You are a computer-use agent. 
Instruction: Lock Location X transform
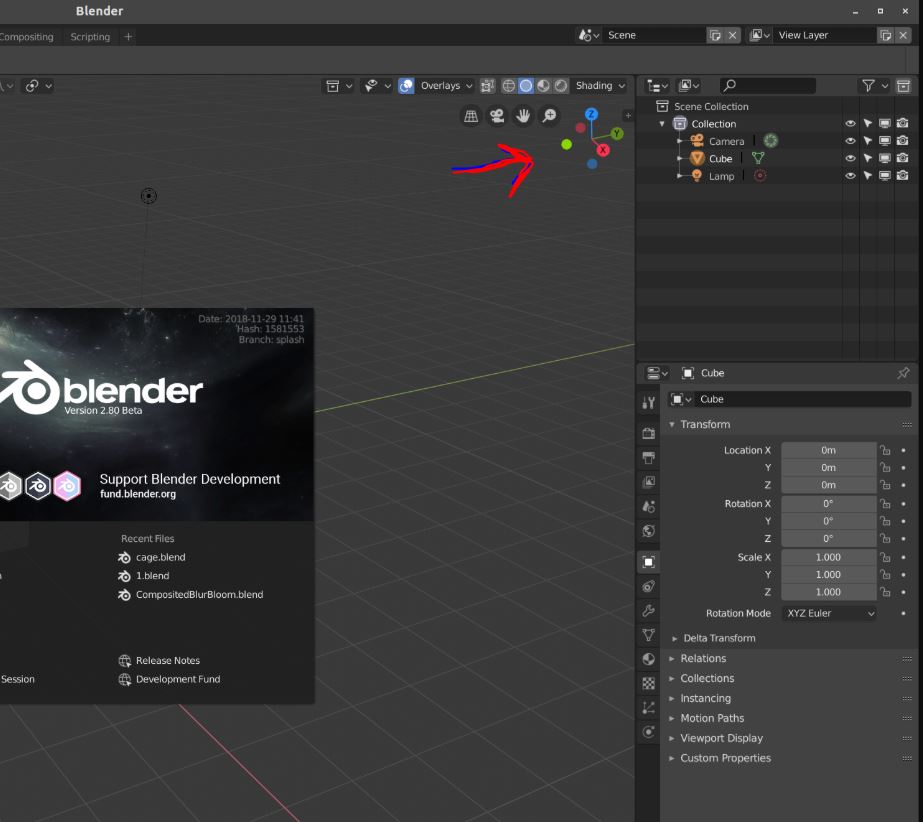pyautogui.click(x=885, y=450)
